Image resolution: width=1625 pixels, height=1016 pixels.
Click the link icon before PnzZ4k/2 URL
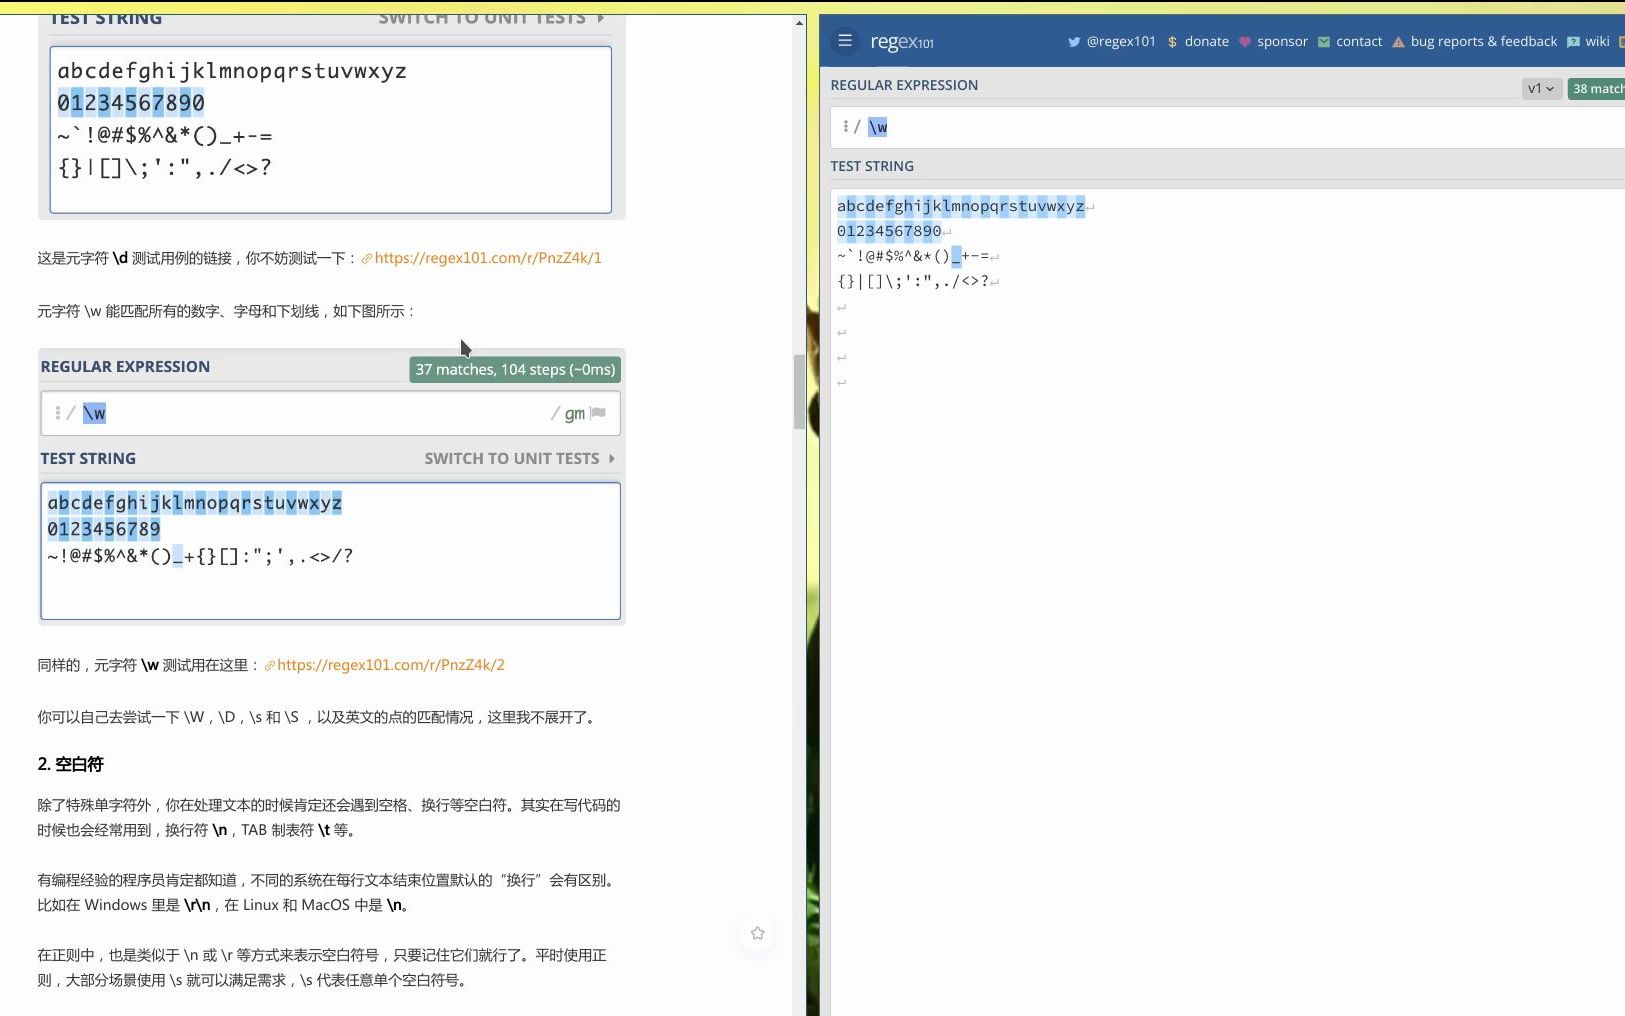coord(270,666)
